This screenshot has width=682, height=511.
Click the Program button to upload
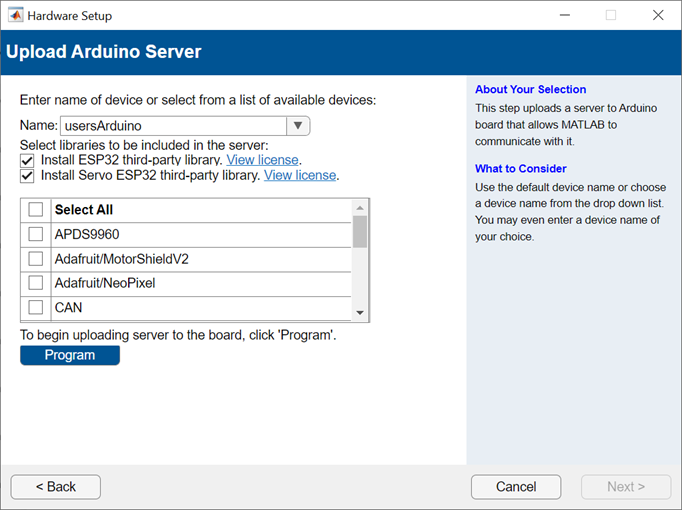tap(70, 355)
